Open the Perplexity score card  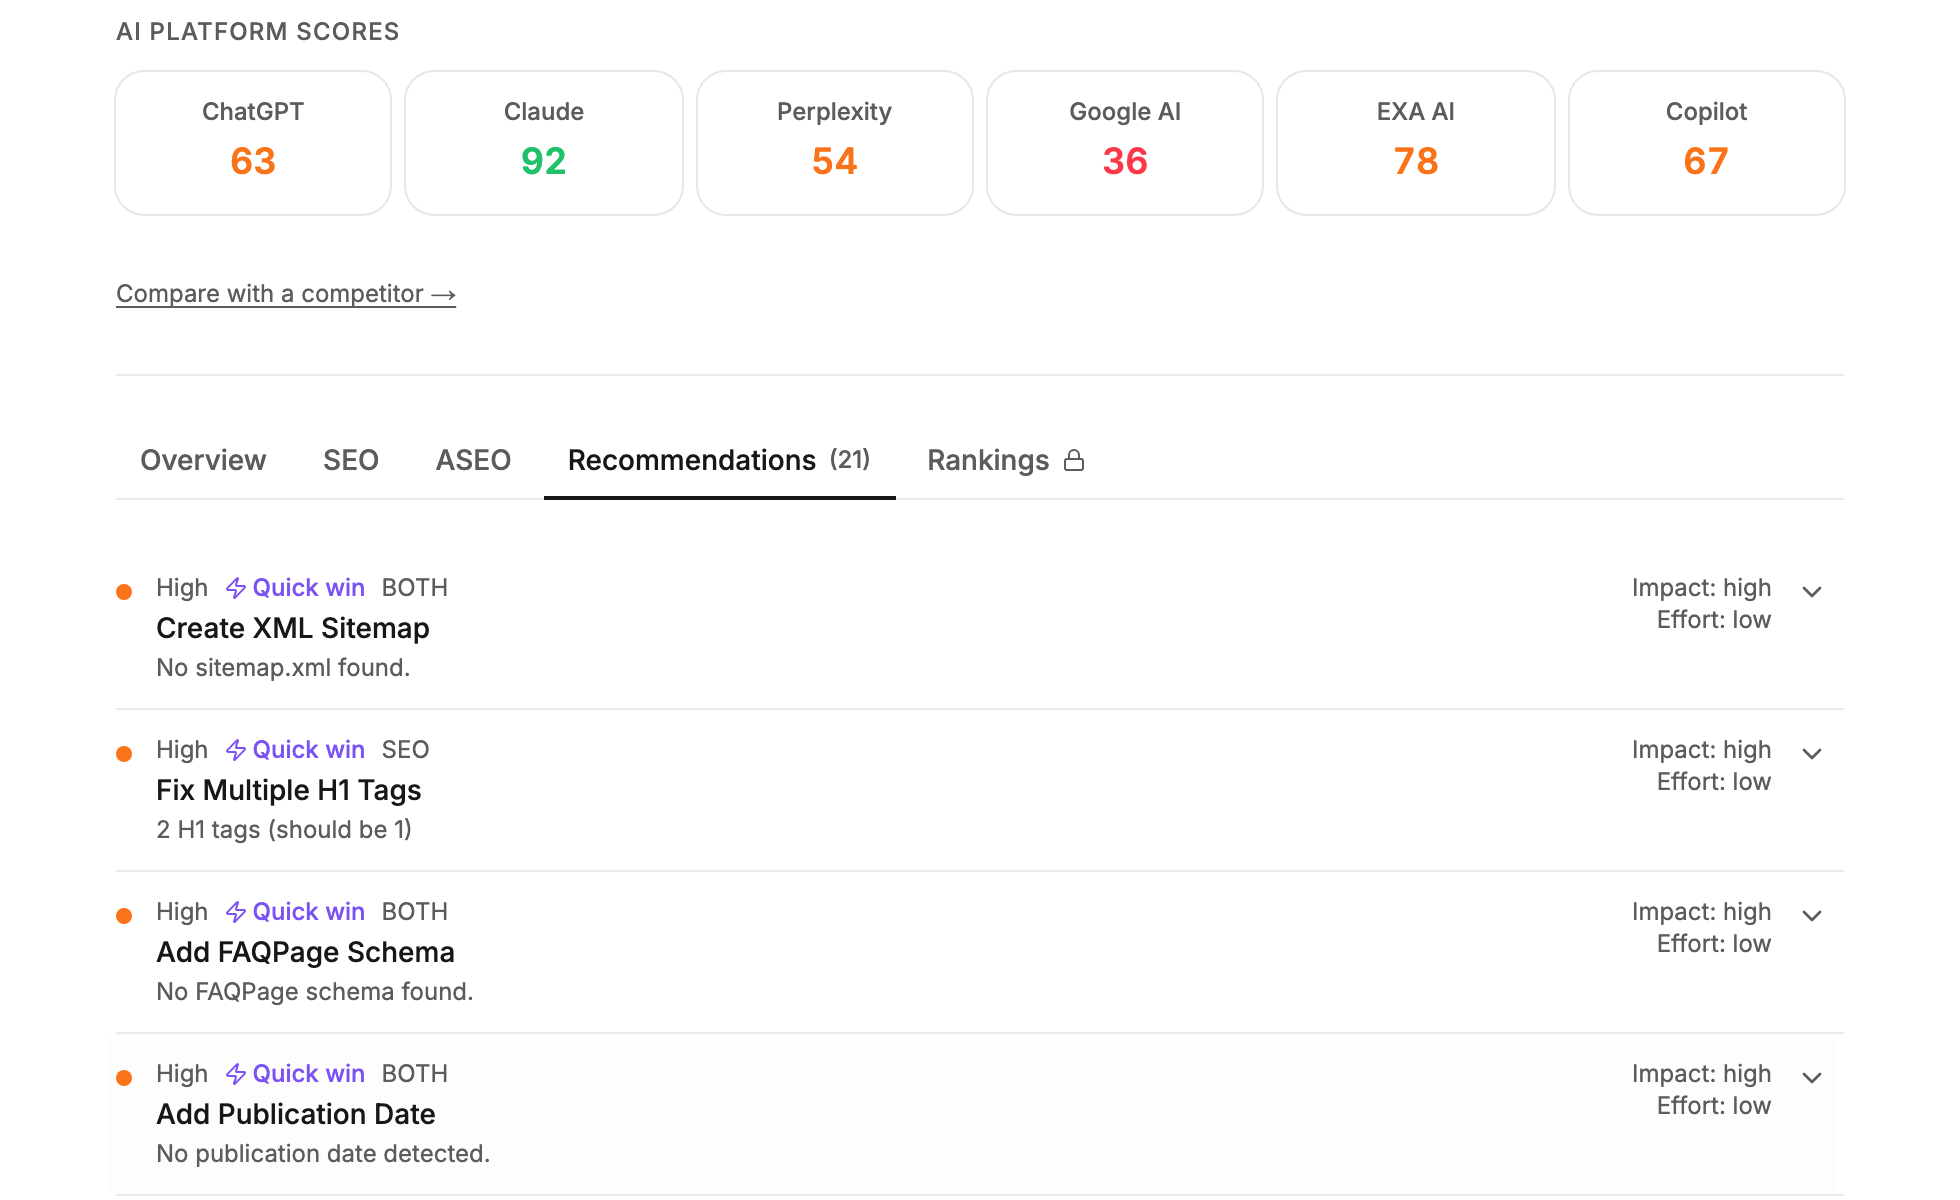[x=835, y=142]
